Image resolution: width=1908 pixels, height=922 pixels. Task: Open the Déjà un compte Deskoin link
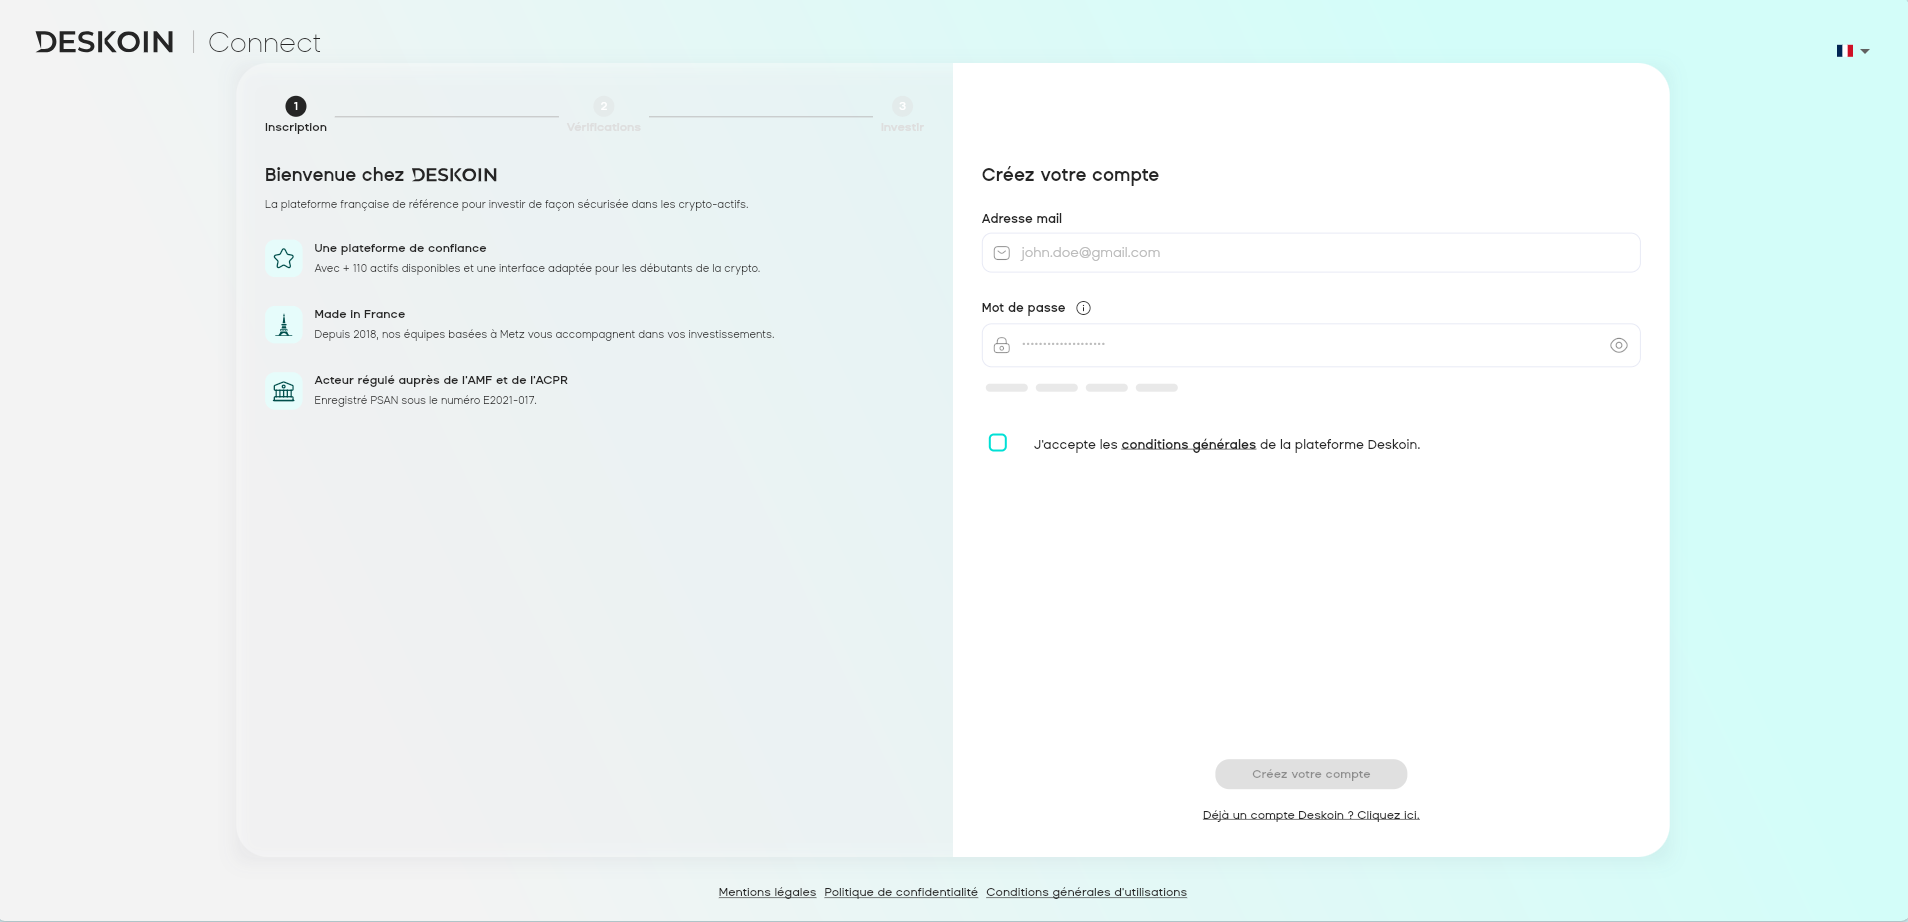click(x=1310, y=815)
